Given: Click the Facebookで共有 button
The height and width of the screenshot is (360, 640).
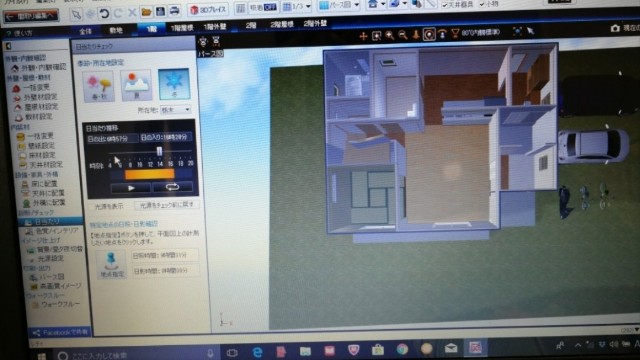Looking at the screenshot, I should point(60,332).
